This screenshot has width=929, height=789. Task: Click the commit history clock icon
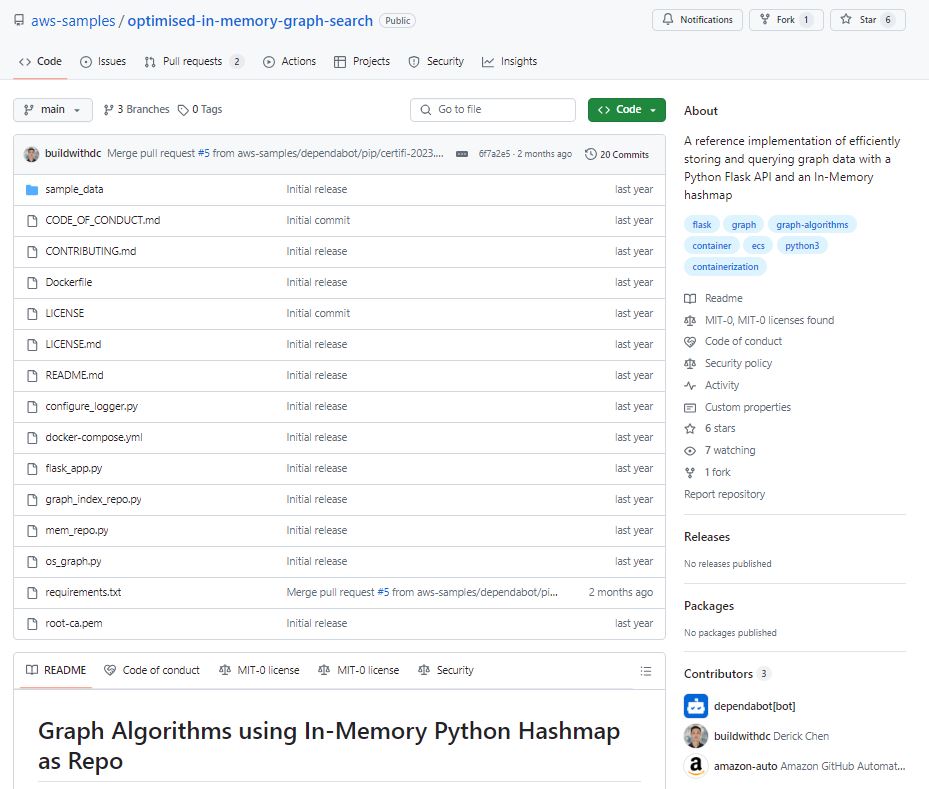click(x=590, y=154)
